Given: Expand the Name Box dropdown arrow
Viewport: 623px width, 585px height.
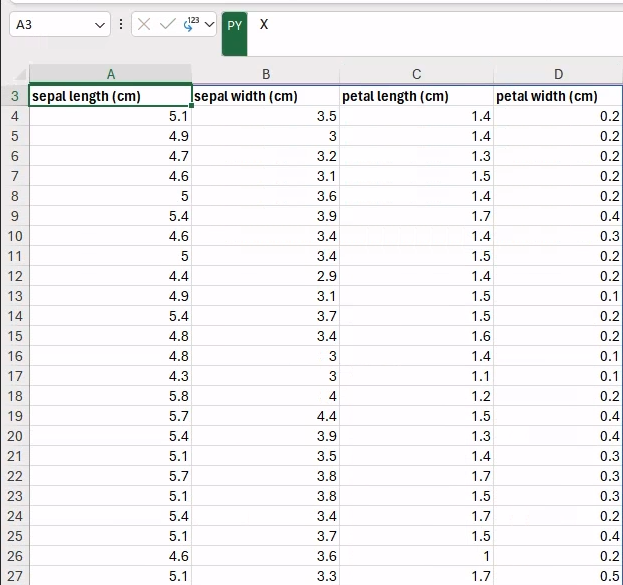Looking at the screenshot, I should 99,25.
